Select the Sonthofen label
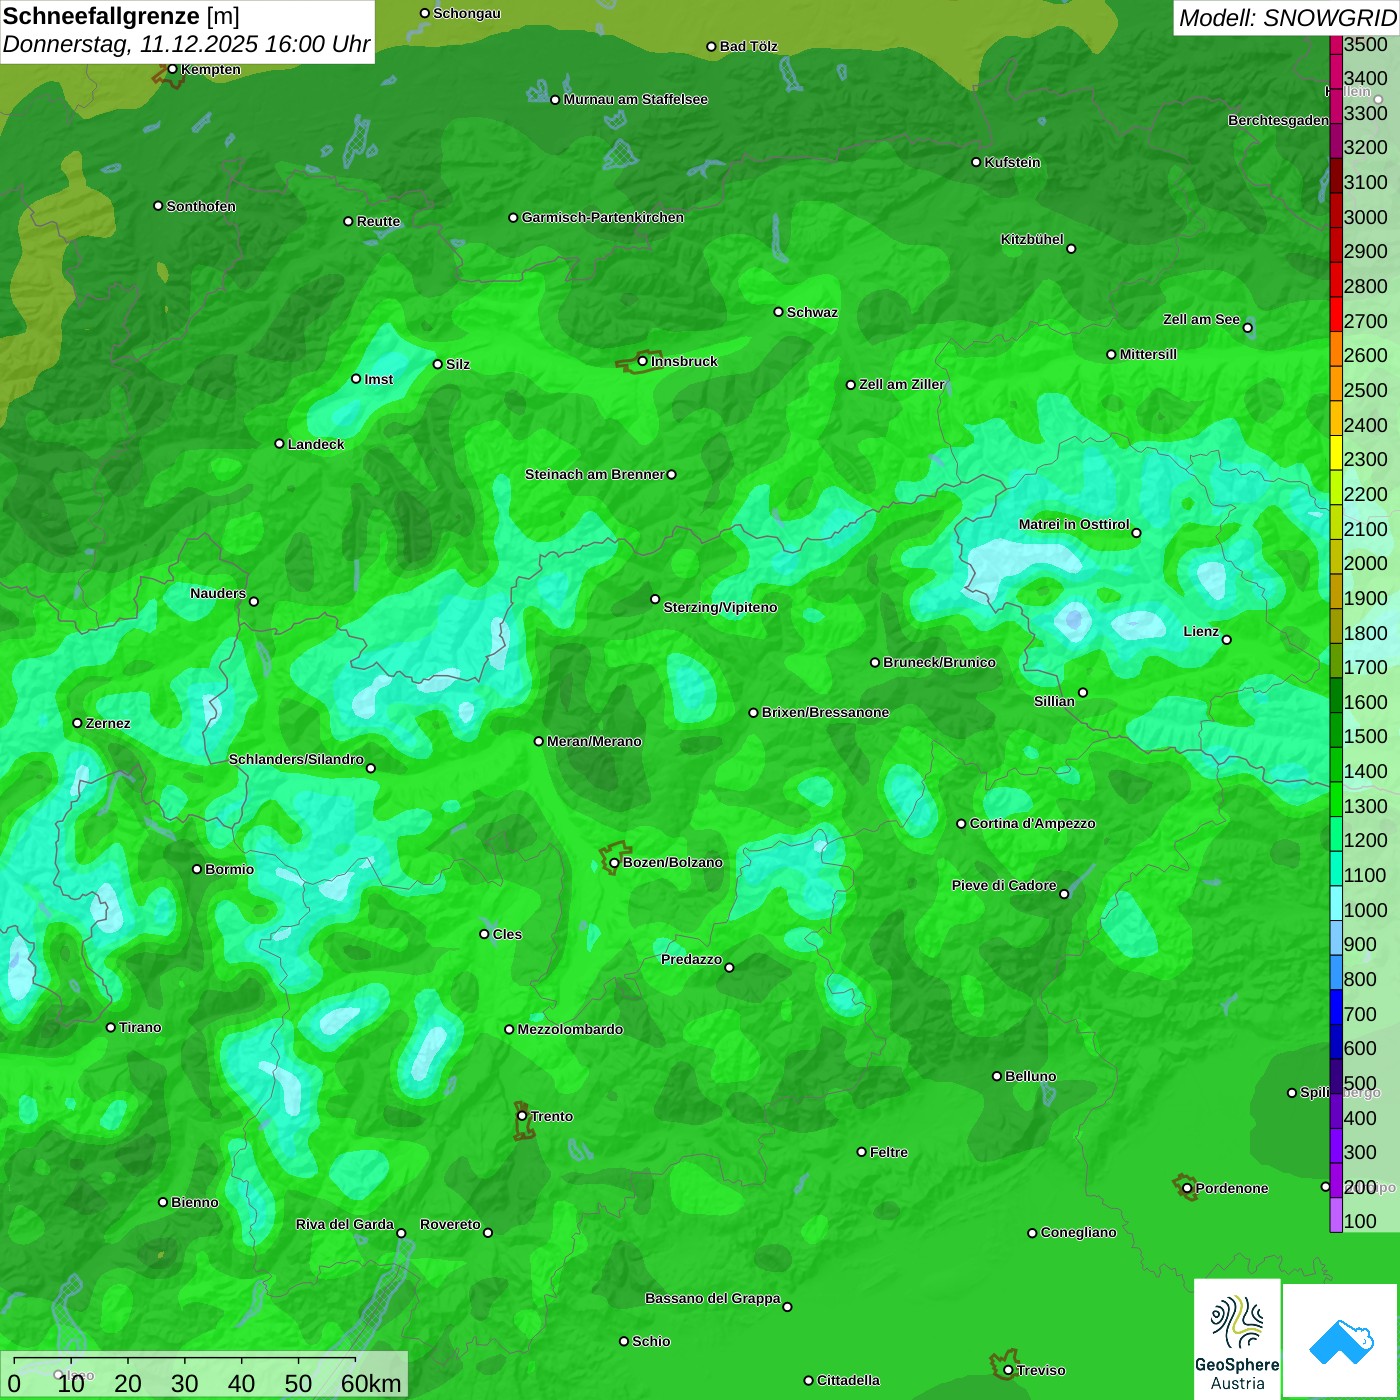Viewport: 1400px width, 1400px height. [x=201, y=206]
